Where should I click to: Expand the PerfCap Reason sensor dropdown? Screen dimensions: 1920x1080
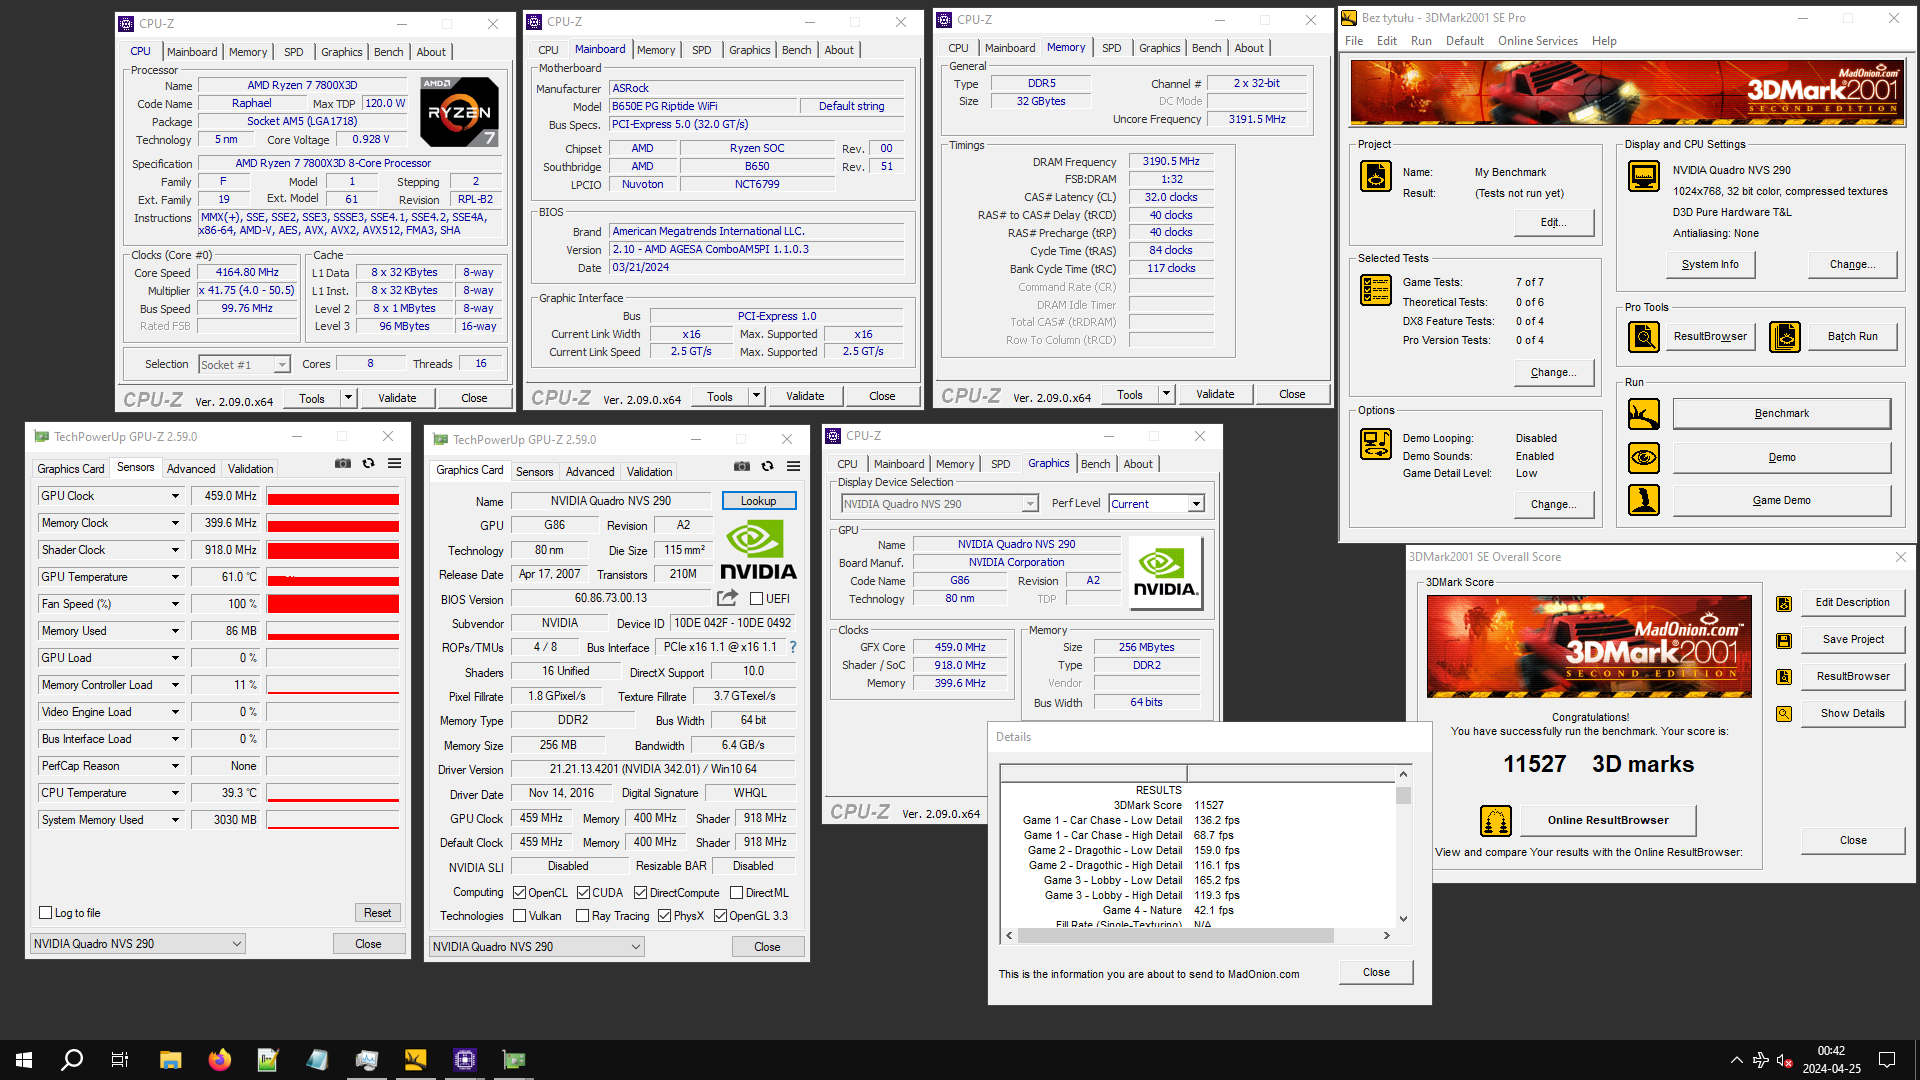click(175, 766)
